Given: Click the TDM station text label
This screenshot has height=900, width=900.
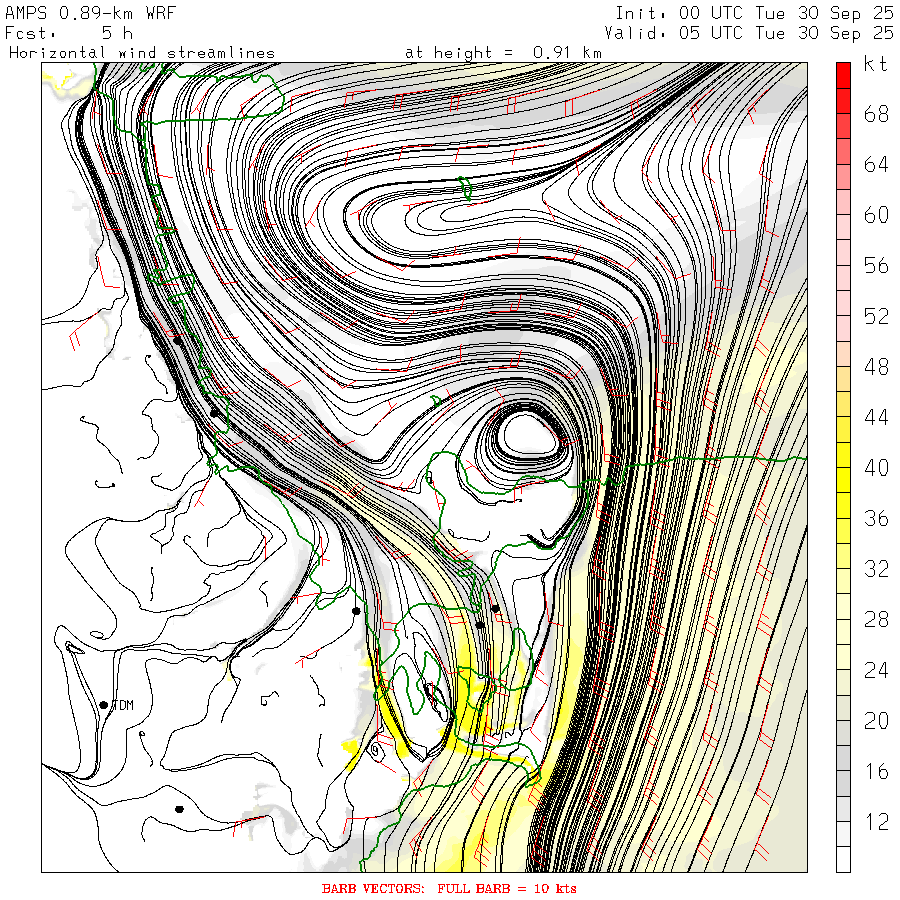Looking at the screenshot, I should pos(122,705).
